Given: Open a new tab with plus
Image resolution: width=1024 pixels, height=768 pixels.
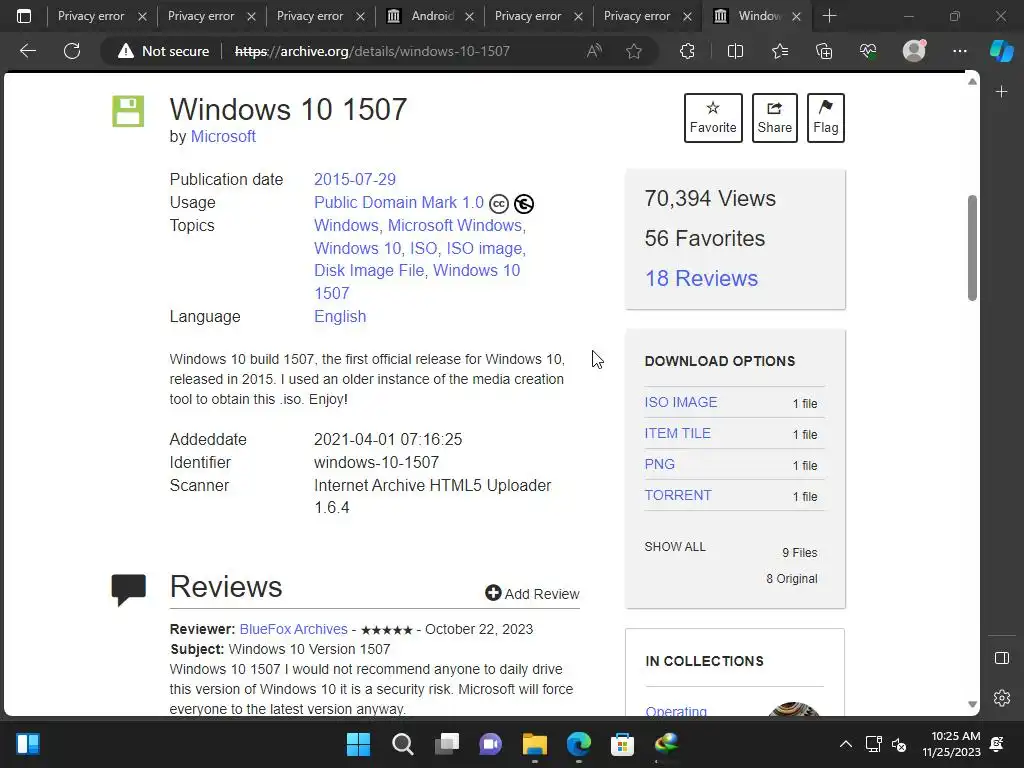Looking at the screenshot, I should (829, 16).
